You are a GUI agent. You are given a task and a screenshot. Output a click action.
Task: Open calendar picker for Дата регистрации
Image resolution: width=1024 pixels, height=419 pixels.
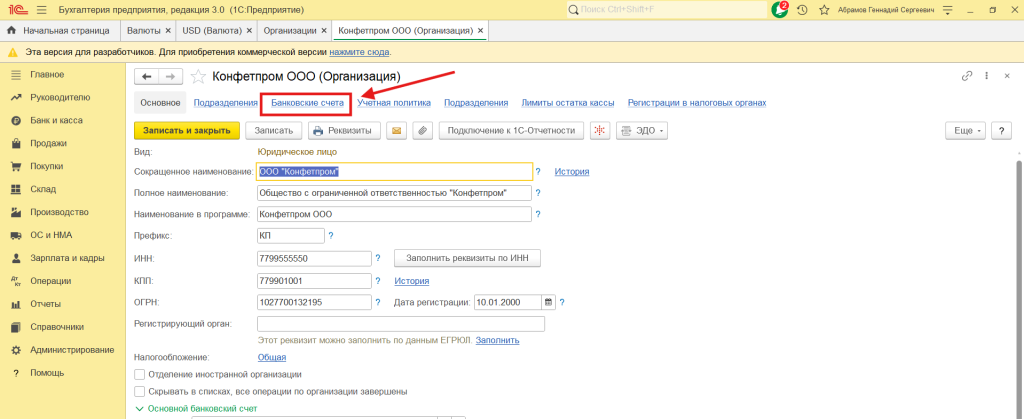click(549, 302)
